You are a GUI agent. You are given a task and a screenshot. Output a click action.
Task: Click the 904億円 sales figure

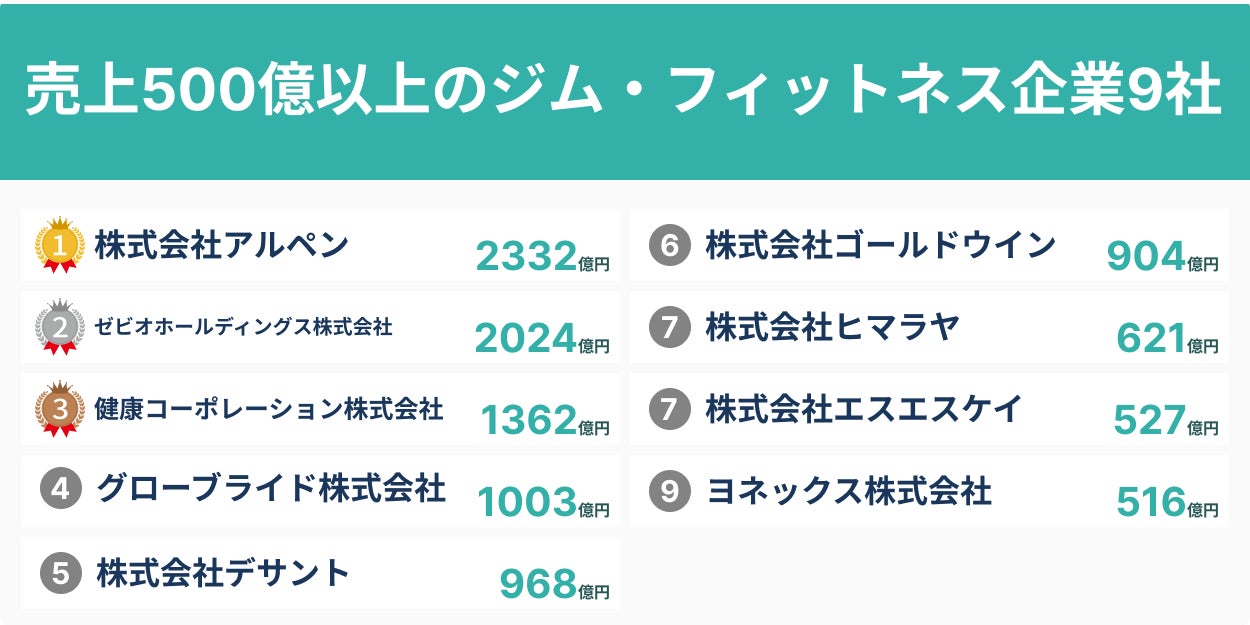pos(1161,258)
